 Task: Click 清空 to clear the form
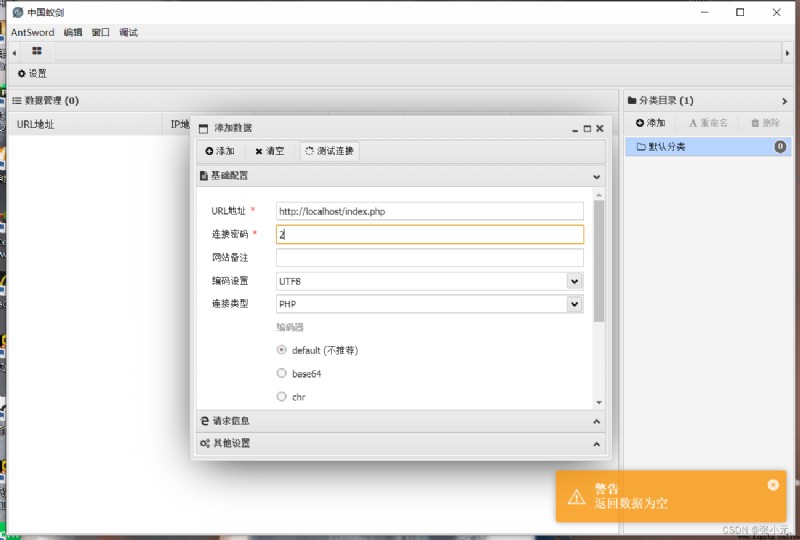pos(269,151)
